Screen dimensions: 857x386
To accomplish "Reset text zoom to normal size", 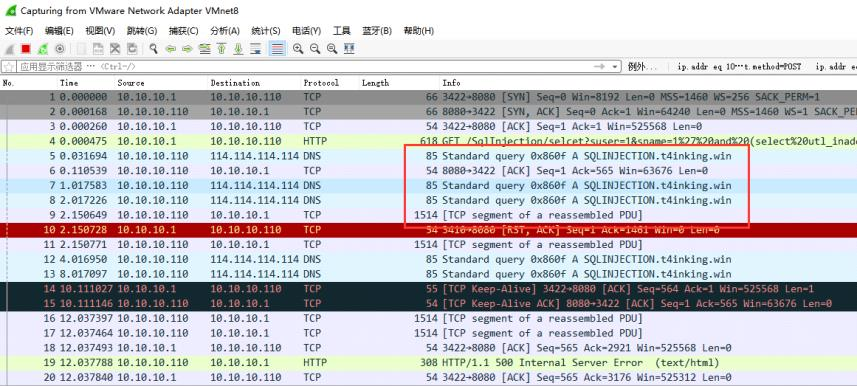I will (x=332, y=49).
